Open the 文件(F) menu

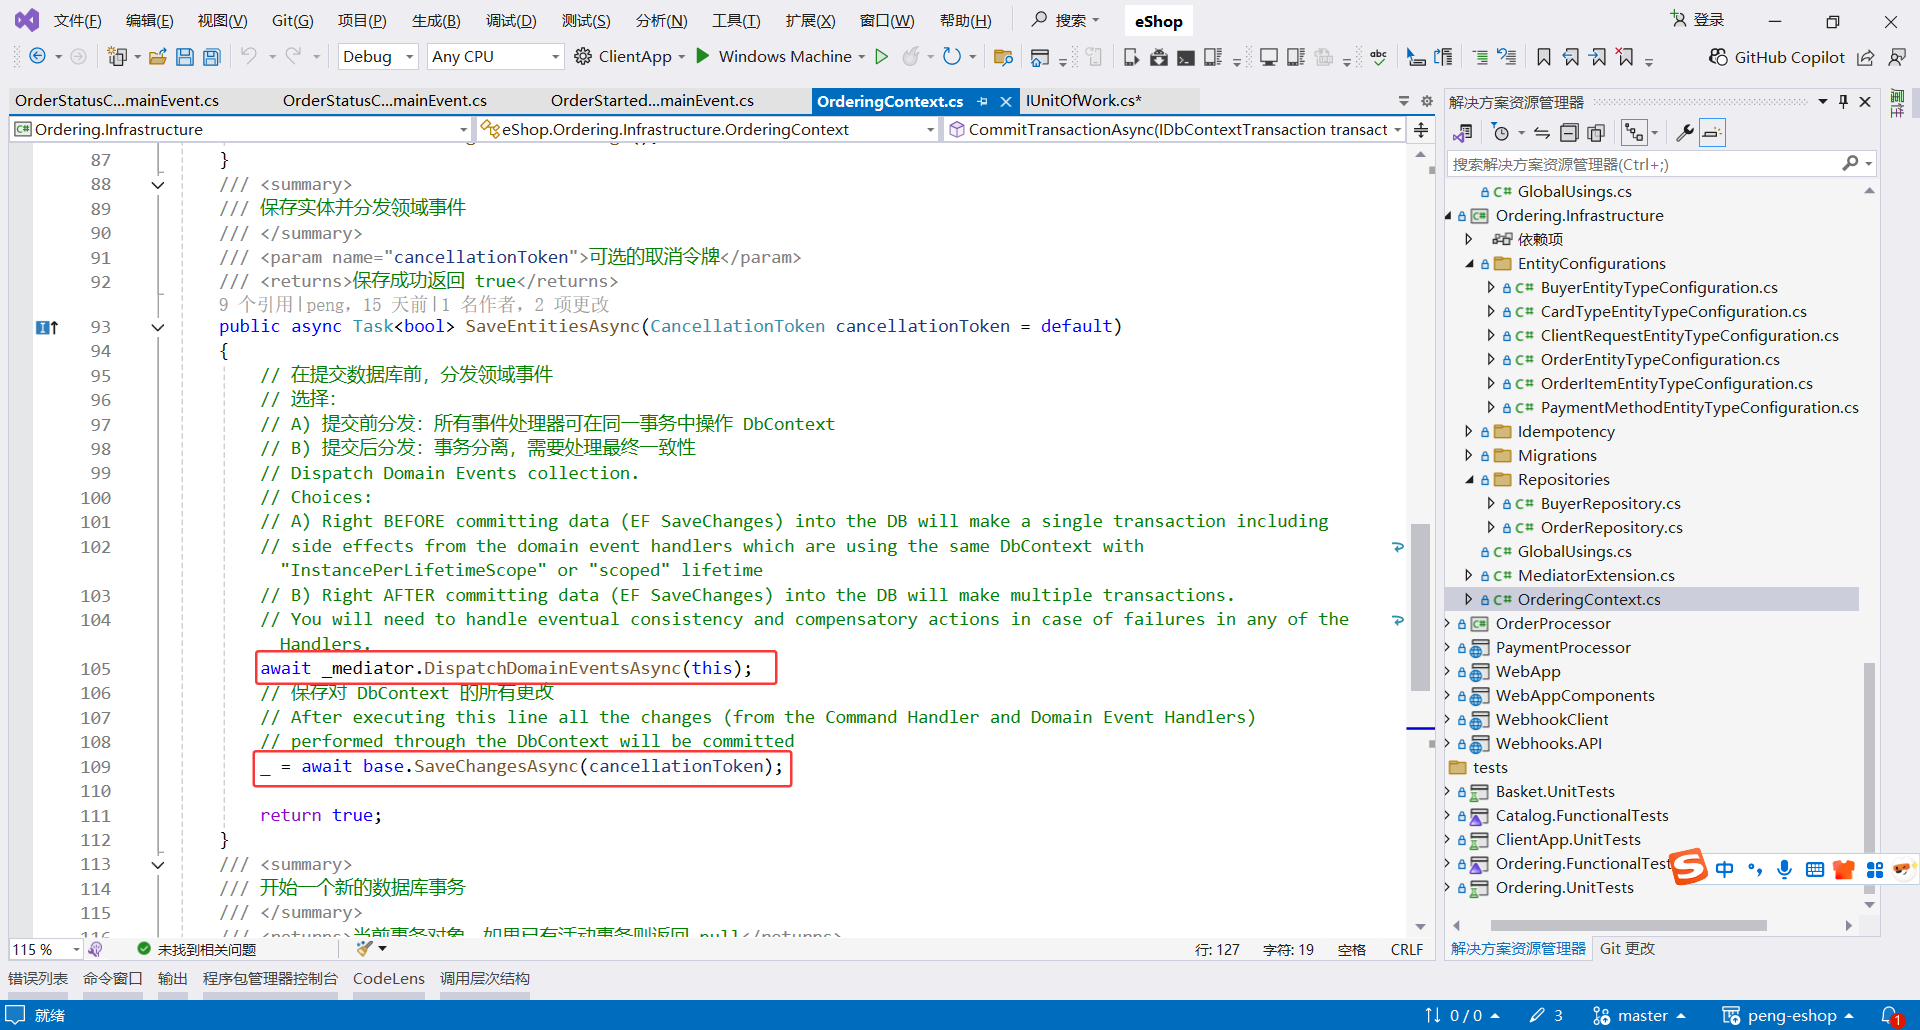77,21
